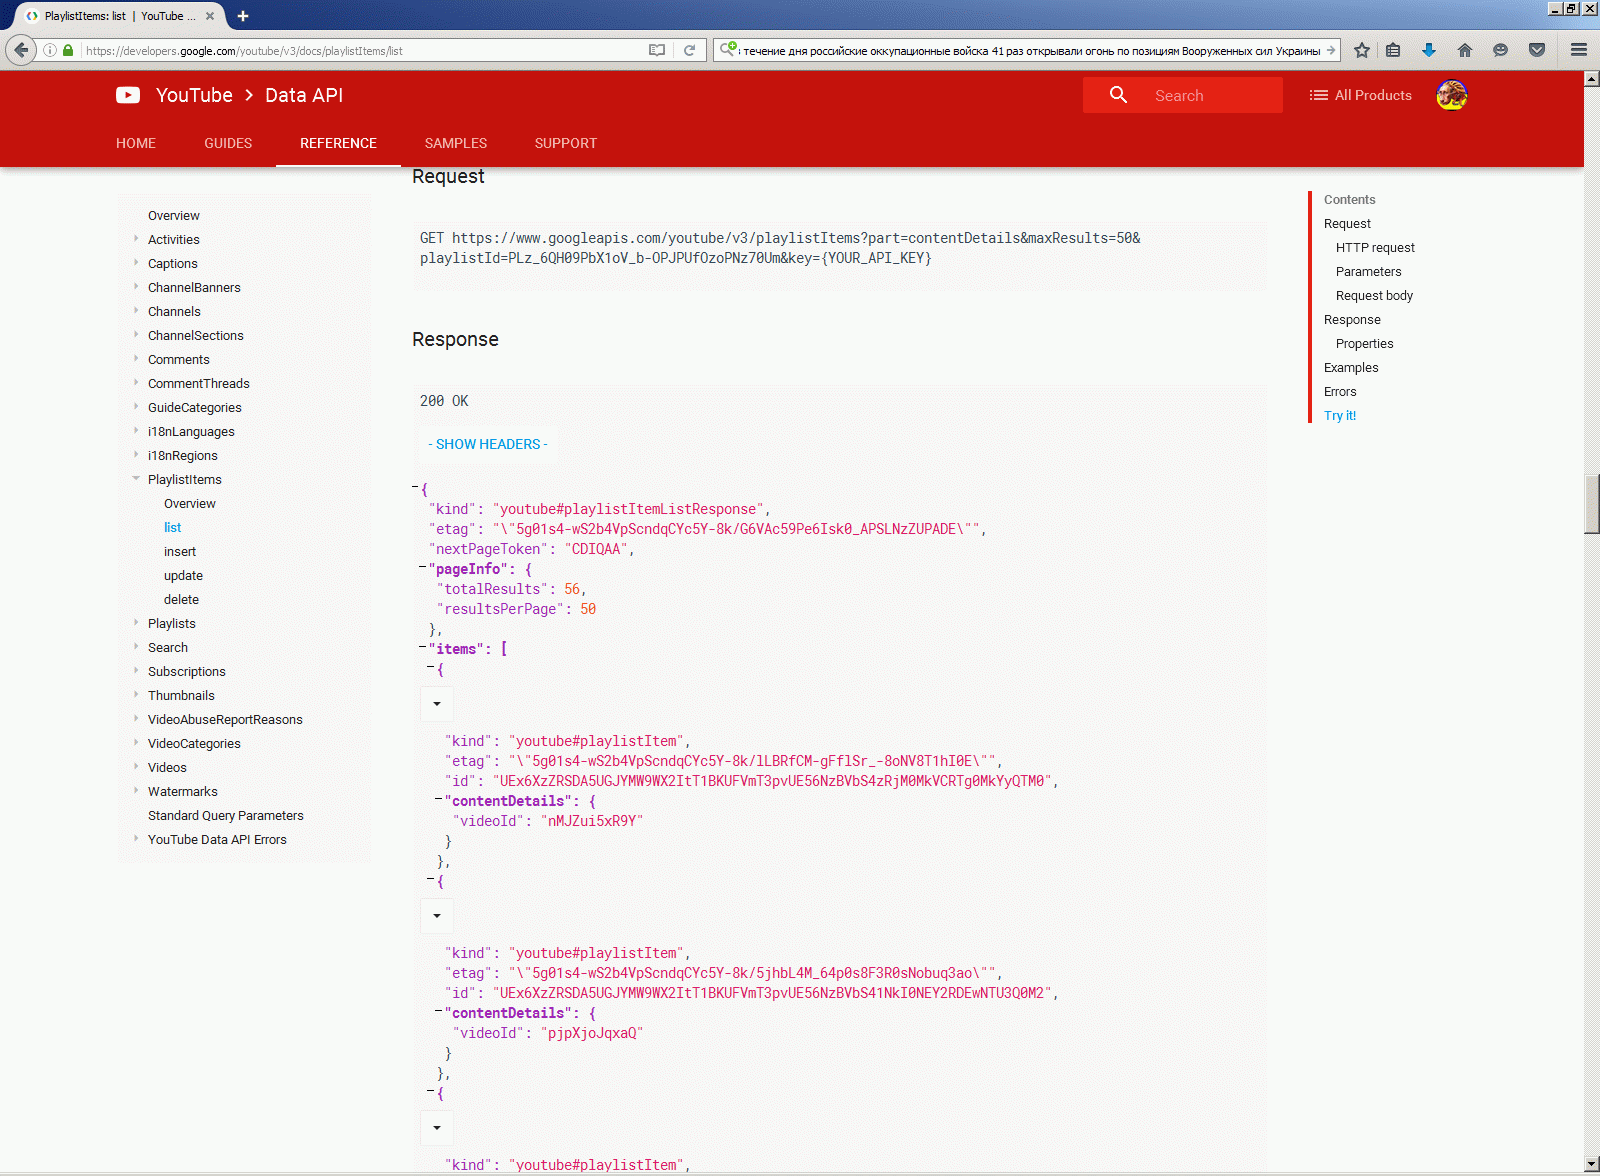Select the list method in sidebar
The image size is (1600, 1176).
point(173,527)
